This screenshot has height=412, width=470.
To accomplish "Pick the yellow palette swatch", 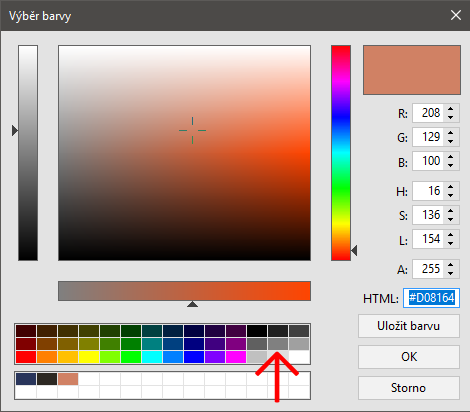I will click(89, 357).
